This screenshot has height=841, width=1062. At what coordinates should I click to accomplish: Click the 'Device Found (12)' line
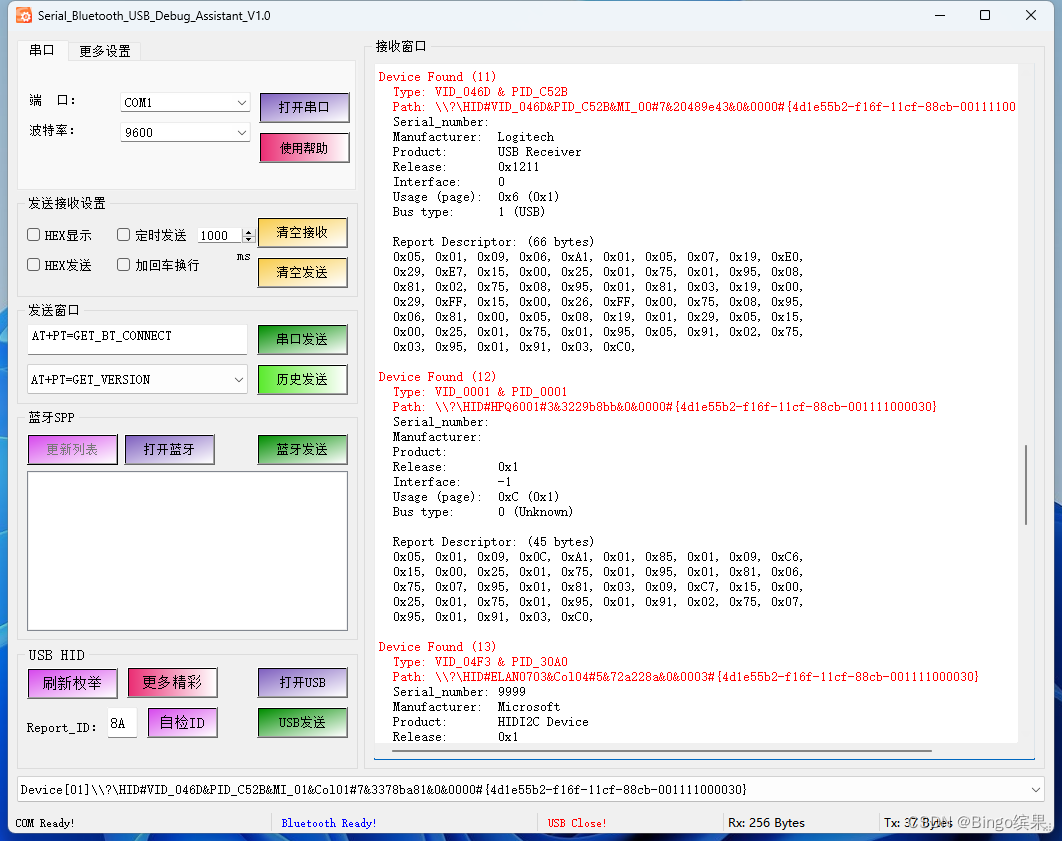point(437,376)
